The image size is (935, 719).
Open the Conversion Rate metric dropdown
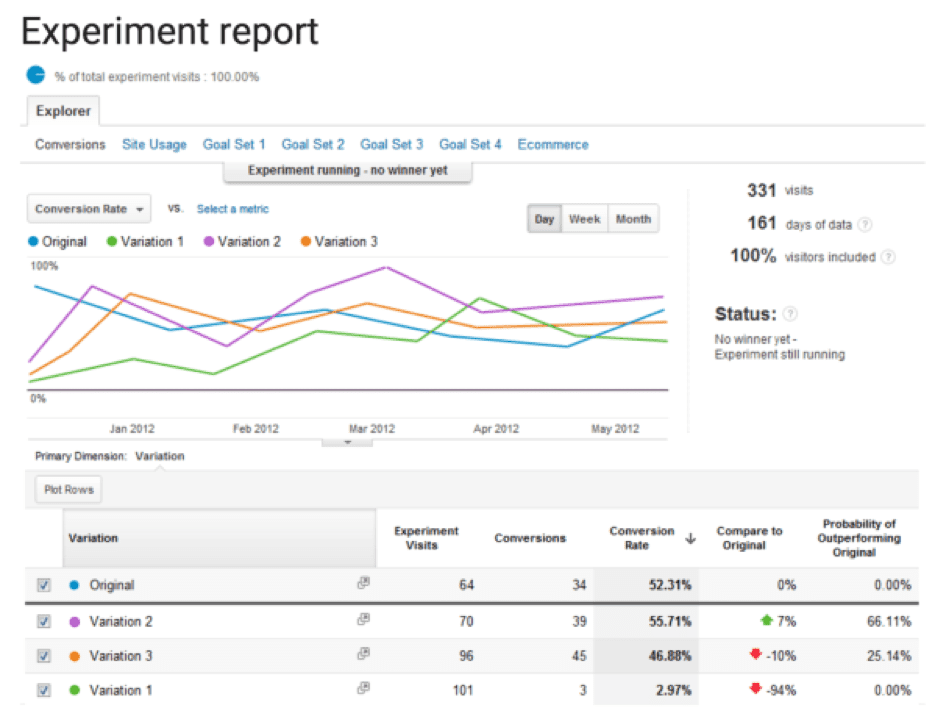pyautogui.click(x=89, y=209)
